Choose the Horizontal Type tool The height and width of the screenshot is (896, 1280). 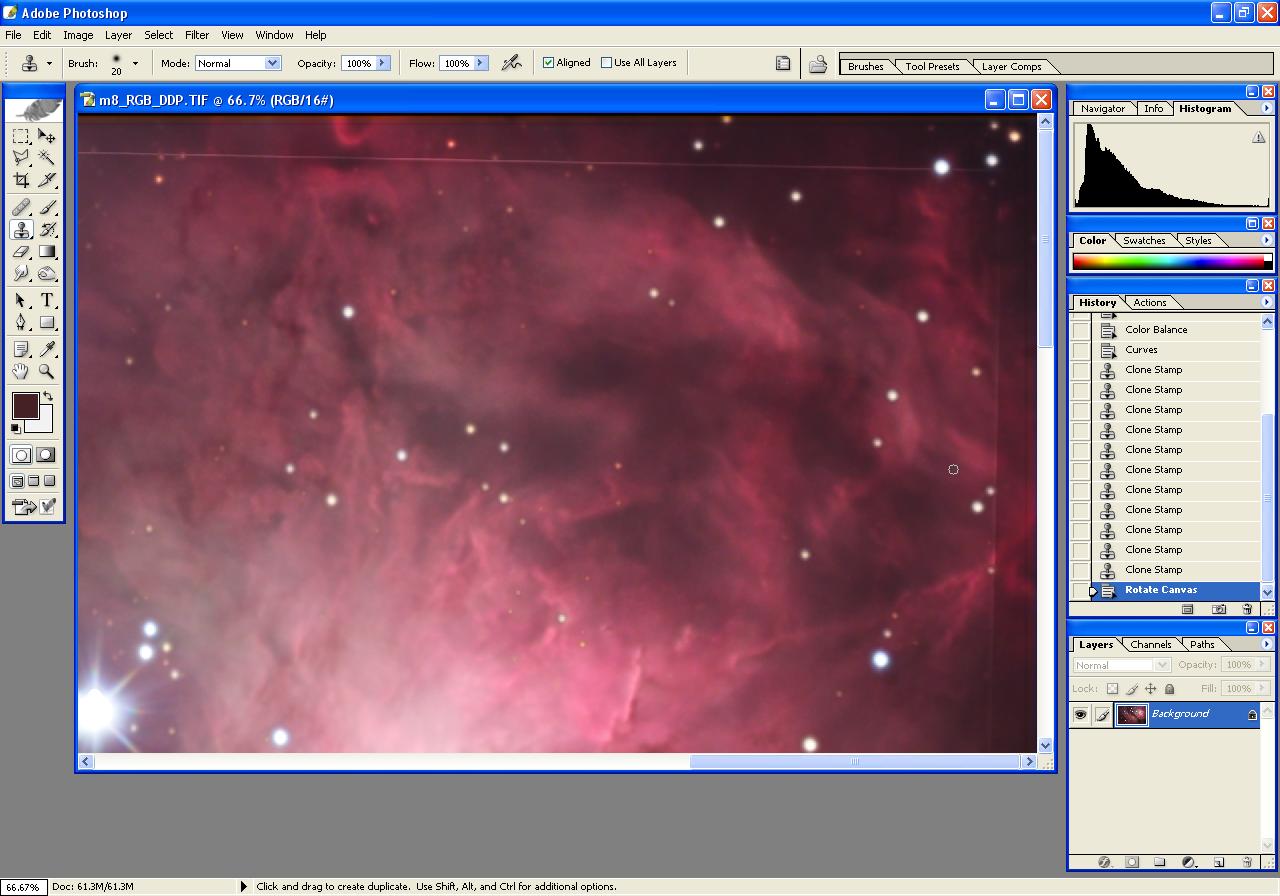pos(47,300)
